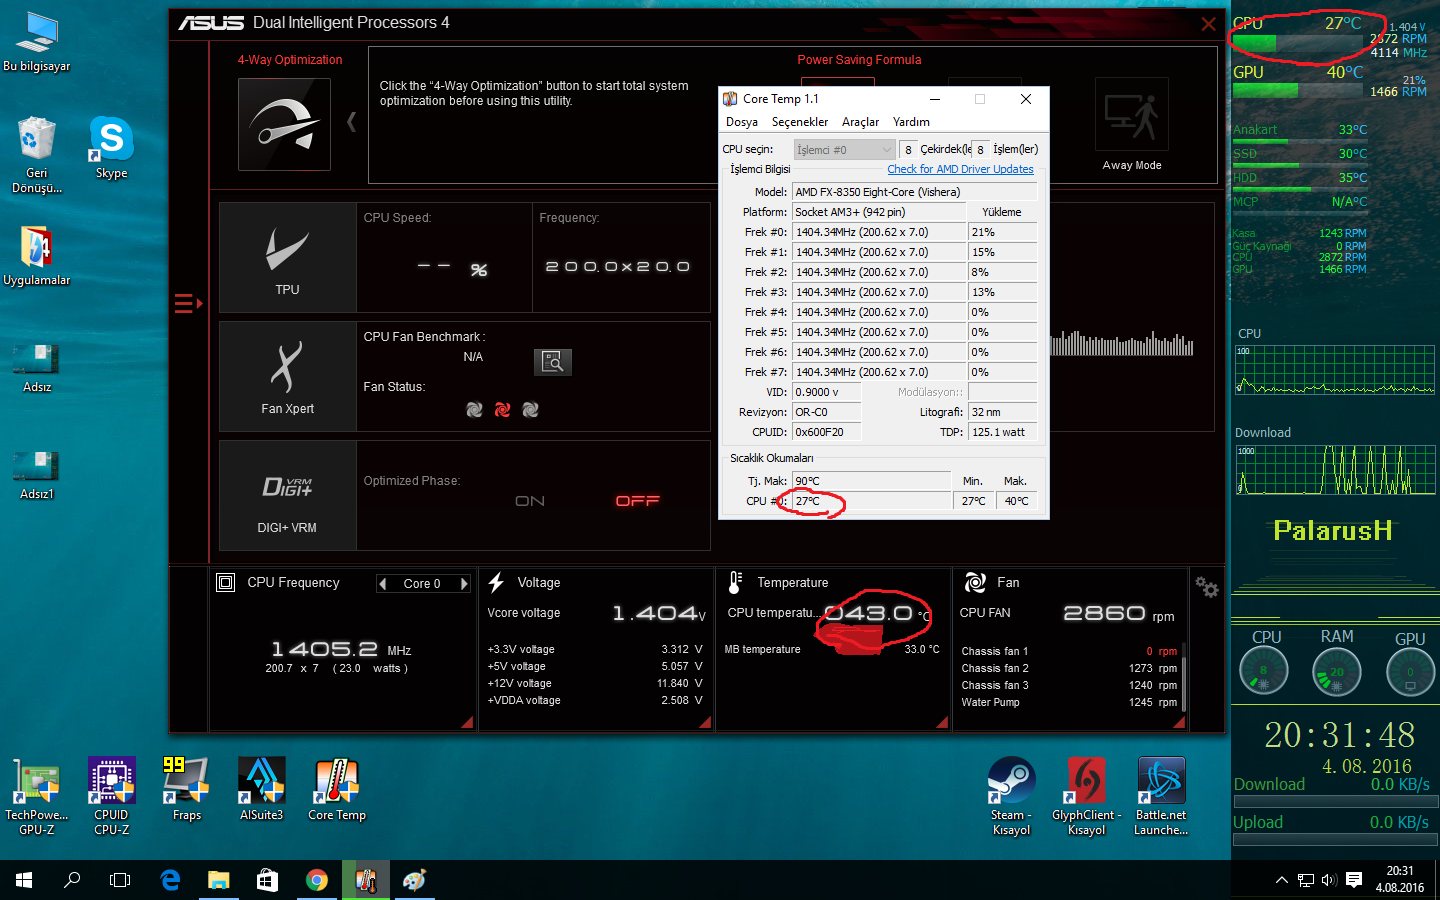Open Windows Start menu
Image resolution: width=1440 pixels, height=900 pixels.
pyautogui.click(x=24, y=880)
